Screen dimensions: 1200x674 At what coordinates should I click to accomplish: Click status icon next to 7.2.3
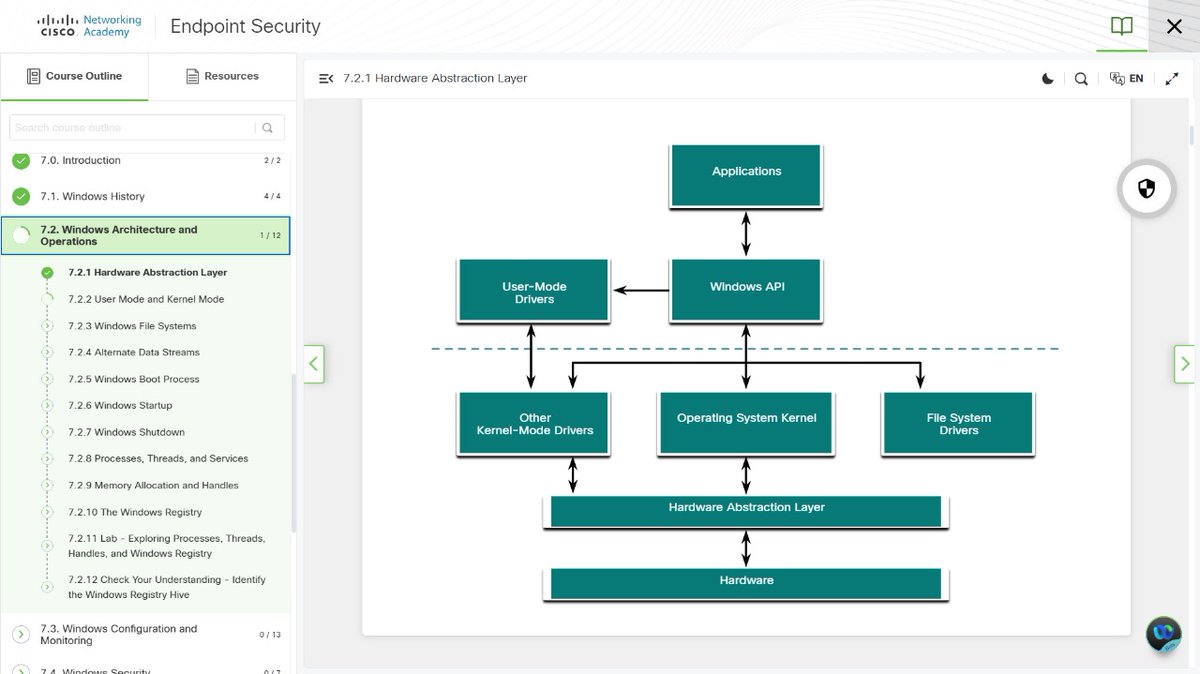[47, 326]
